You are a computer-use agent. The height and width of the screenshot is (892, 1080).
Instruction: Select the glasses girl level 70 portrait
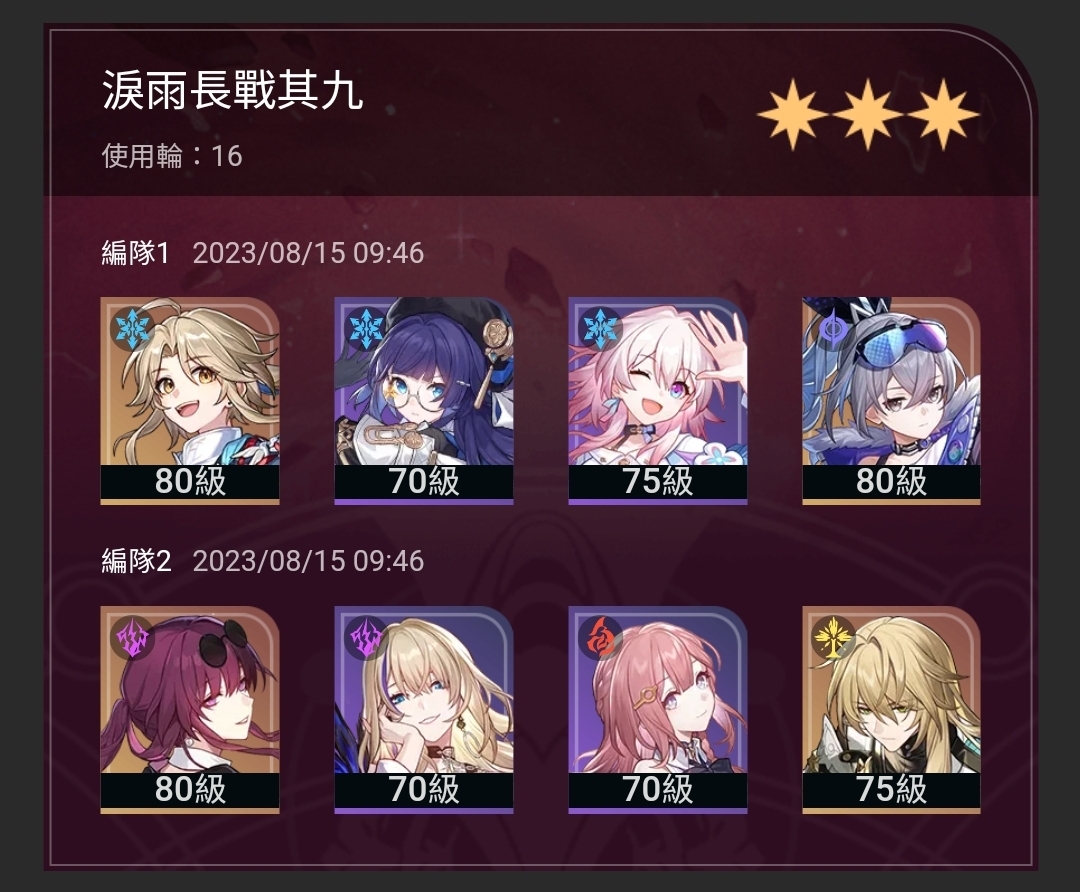pos(424,401)
